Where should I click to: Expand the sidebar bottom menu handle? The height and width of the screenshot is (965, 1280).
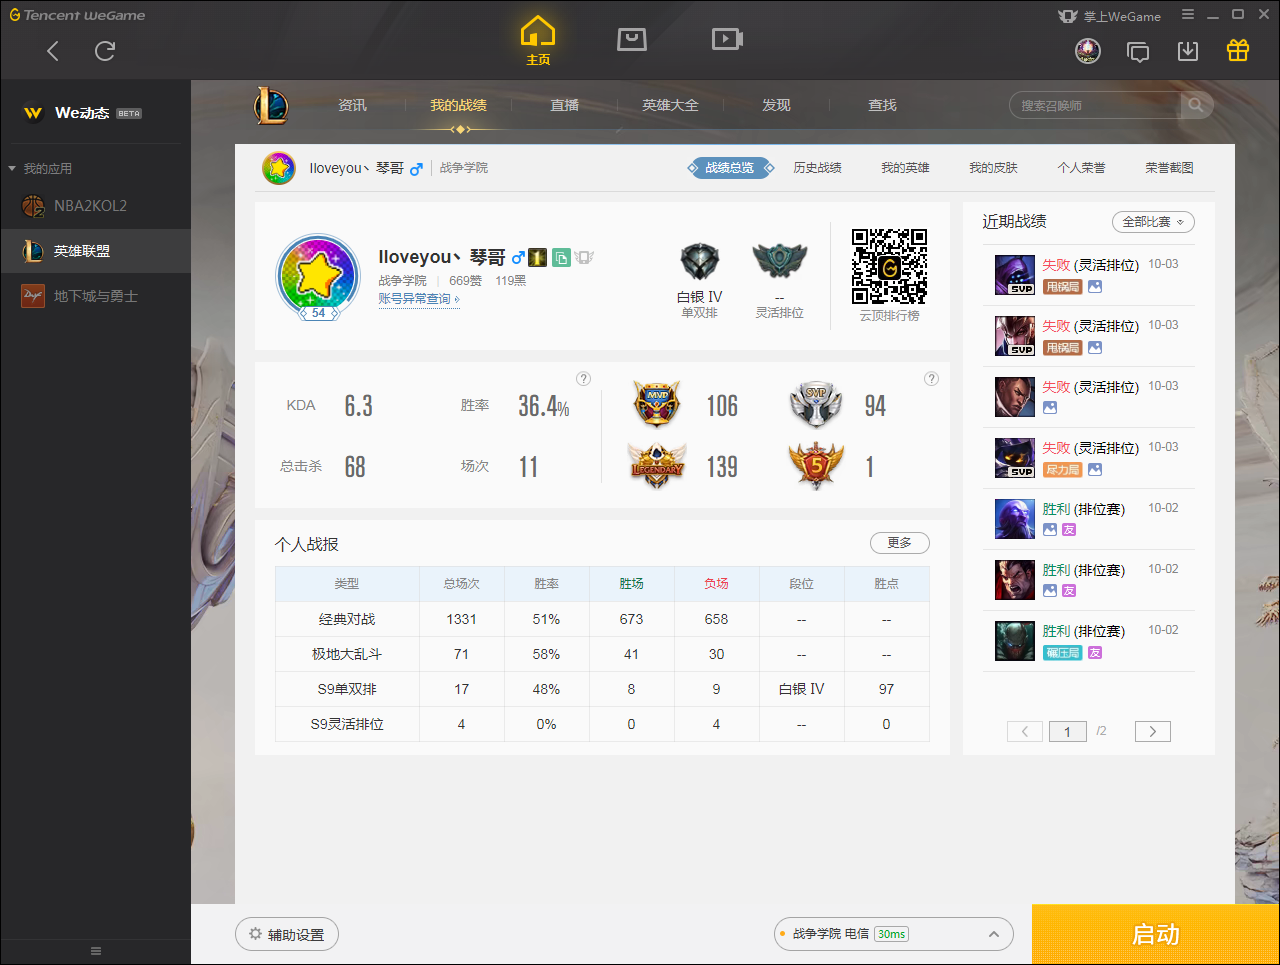pyautogui.click(x=96, y=951)
